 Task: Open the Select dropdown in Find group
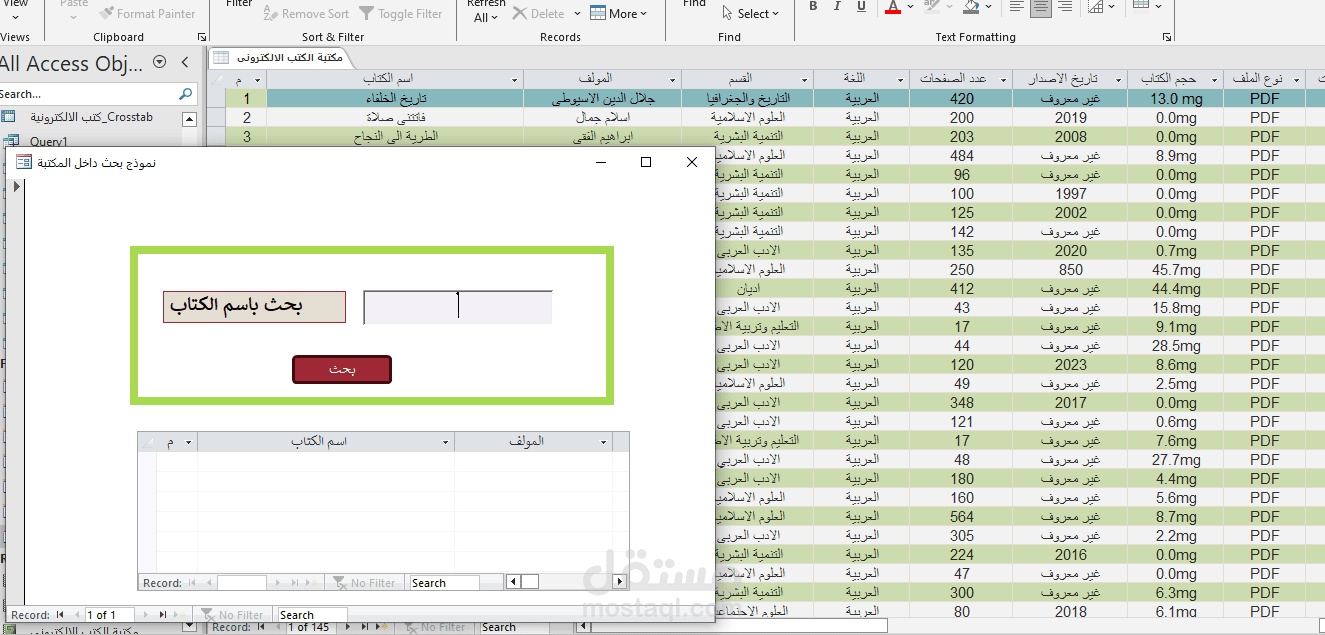[x=750, y=14]
